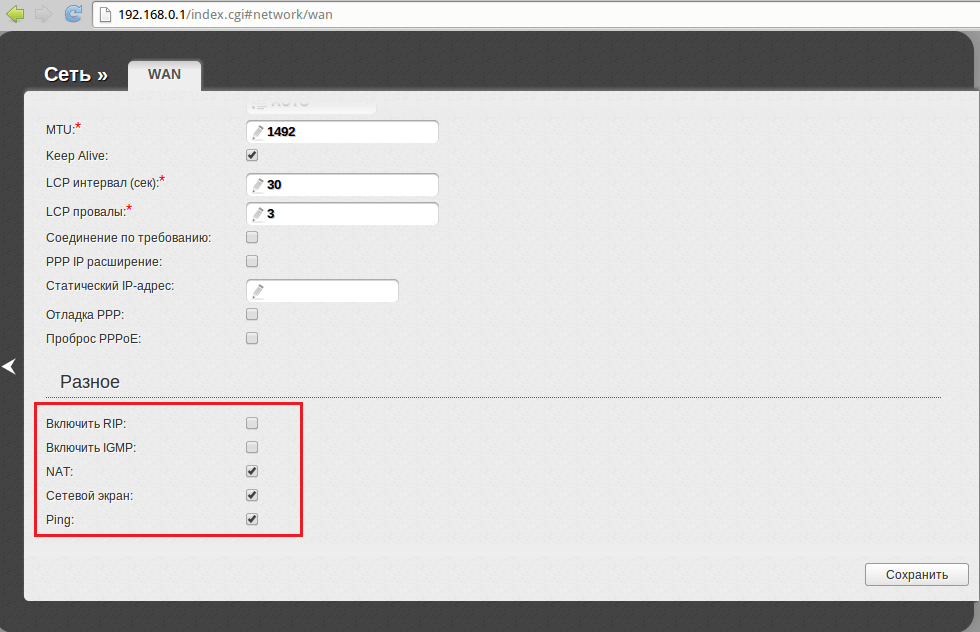The height and width of the screenshot is (632, 980).
Task: Go back using the browser back arrow
Action: tap(16, 14)
